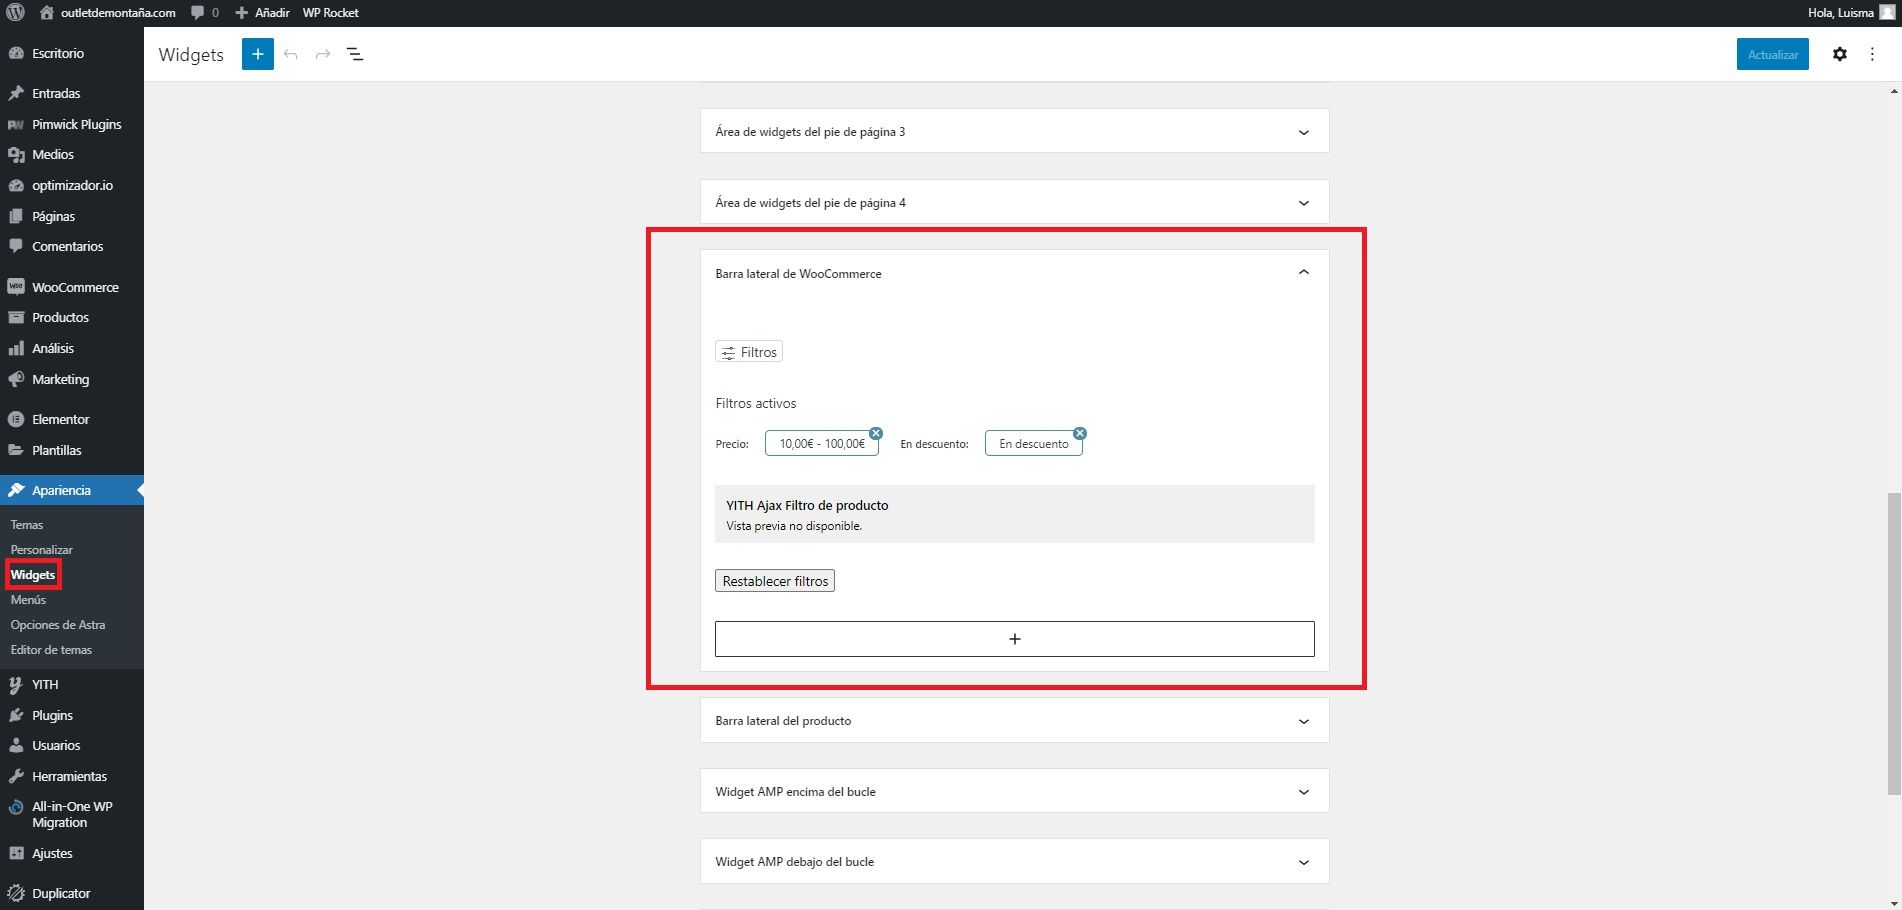Open the Añadir new content menu

262,13
